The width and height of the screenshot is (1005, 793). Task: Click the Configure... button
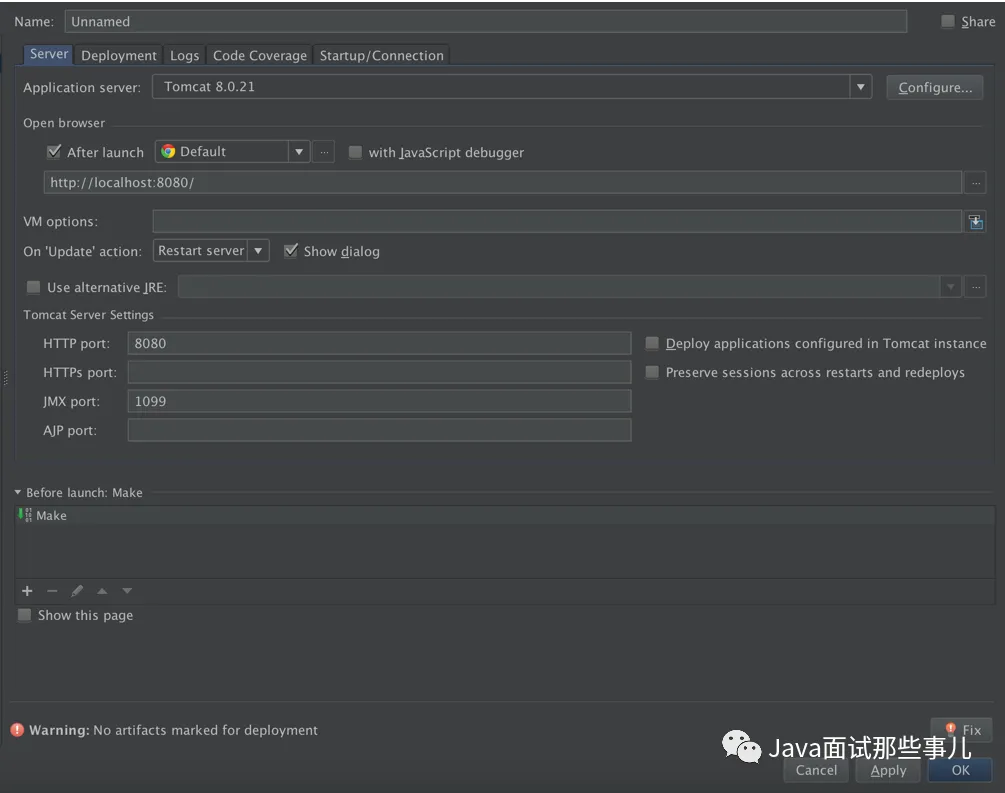pos(934,87)
